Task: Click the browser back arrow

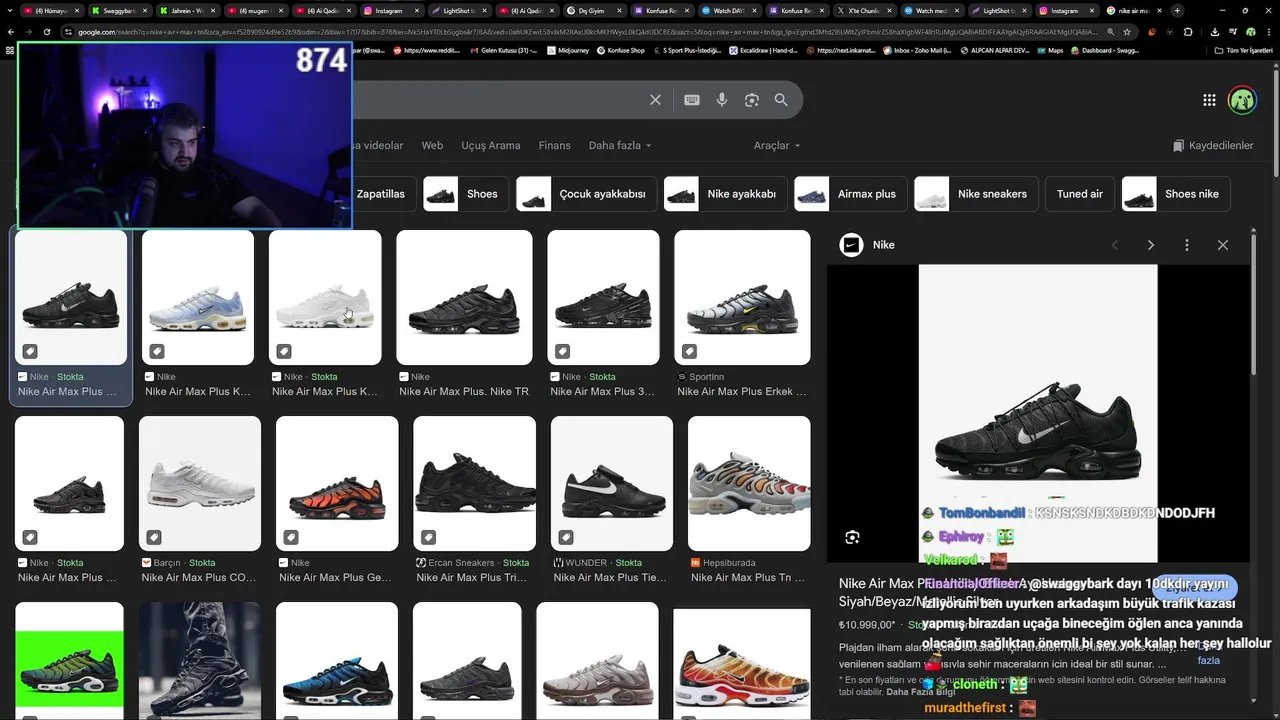Action: coord(10,31)
